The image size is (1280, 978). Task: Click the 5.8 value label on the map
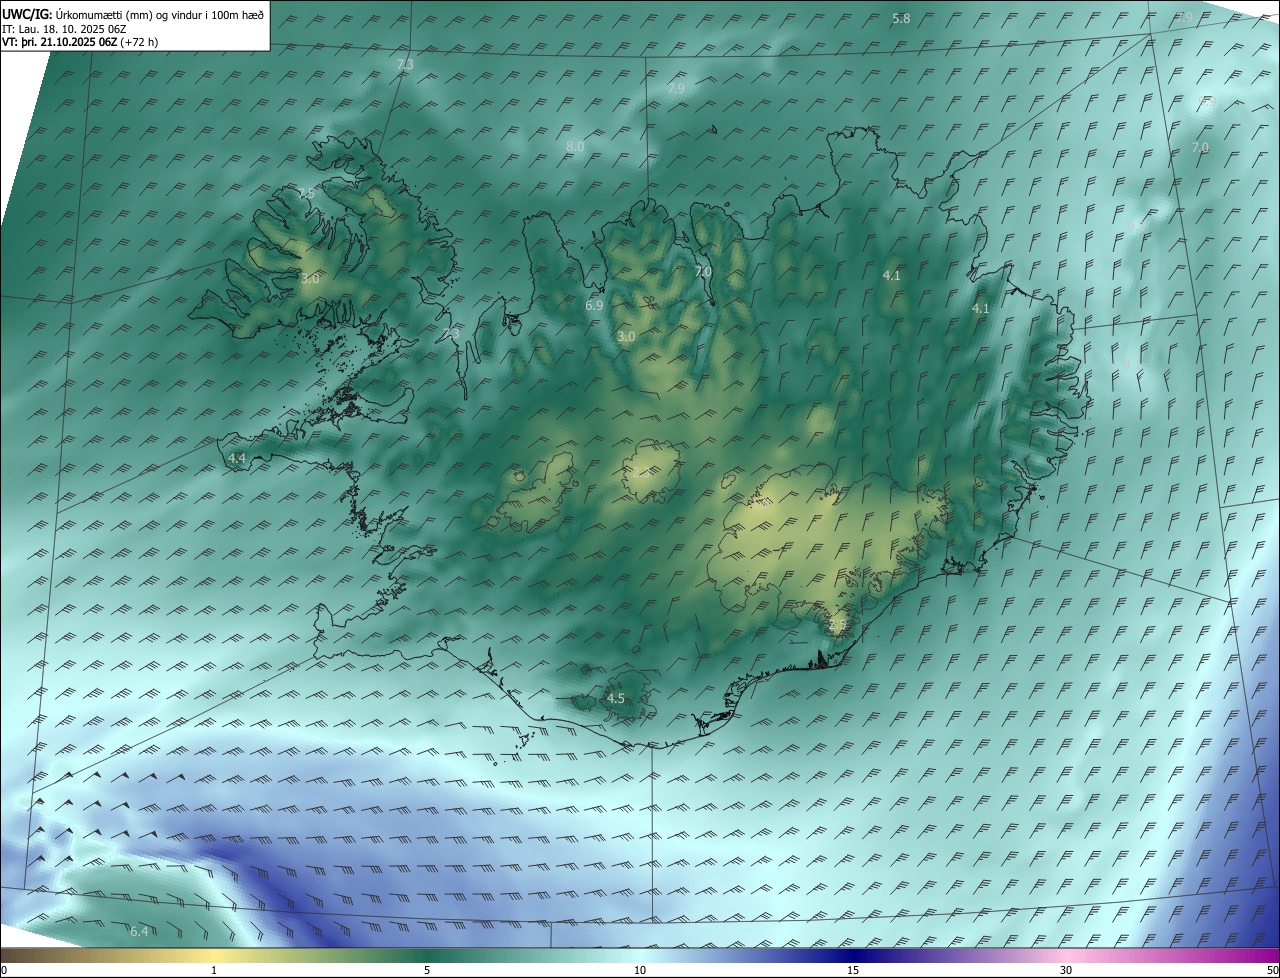901,19
